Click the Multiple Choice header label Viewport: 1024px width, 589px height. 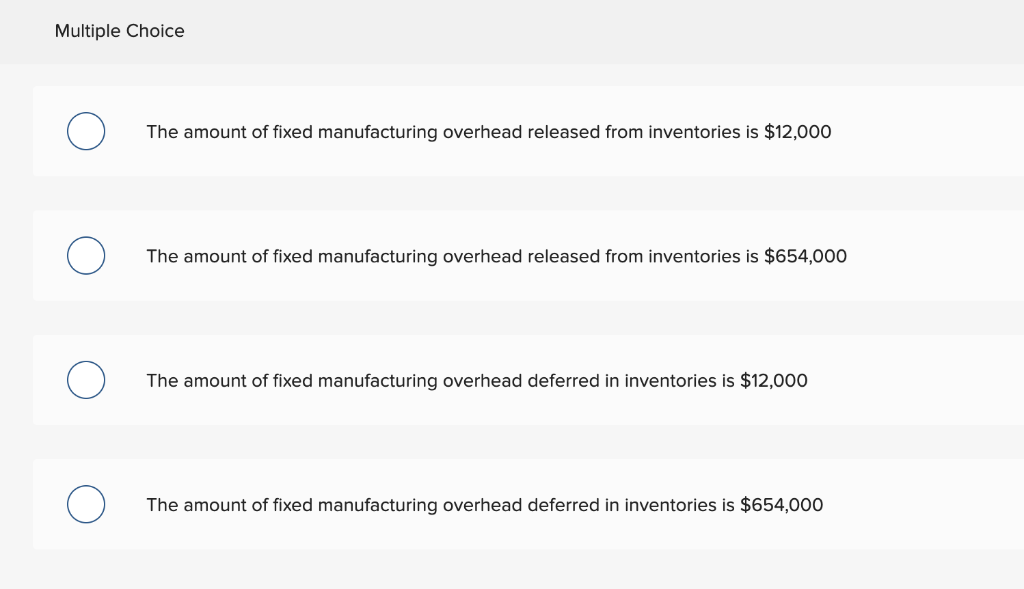pyautogui.click(x=119, y=31)
